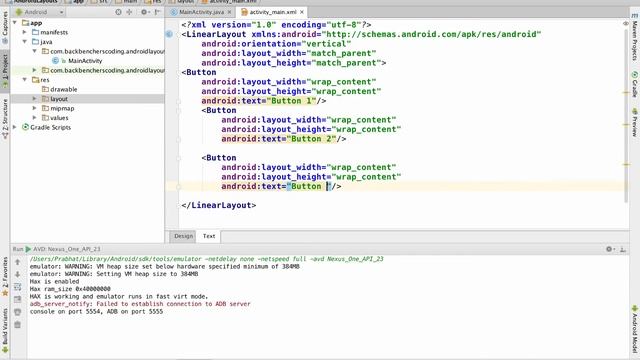
Task: Click the '<?xml version="1.0"' declaration line
Action: point(276,24)
